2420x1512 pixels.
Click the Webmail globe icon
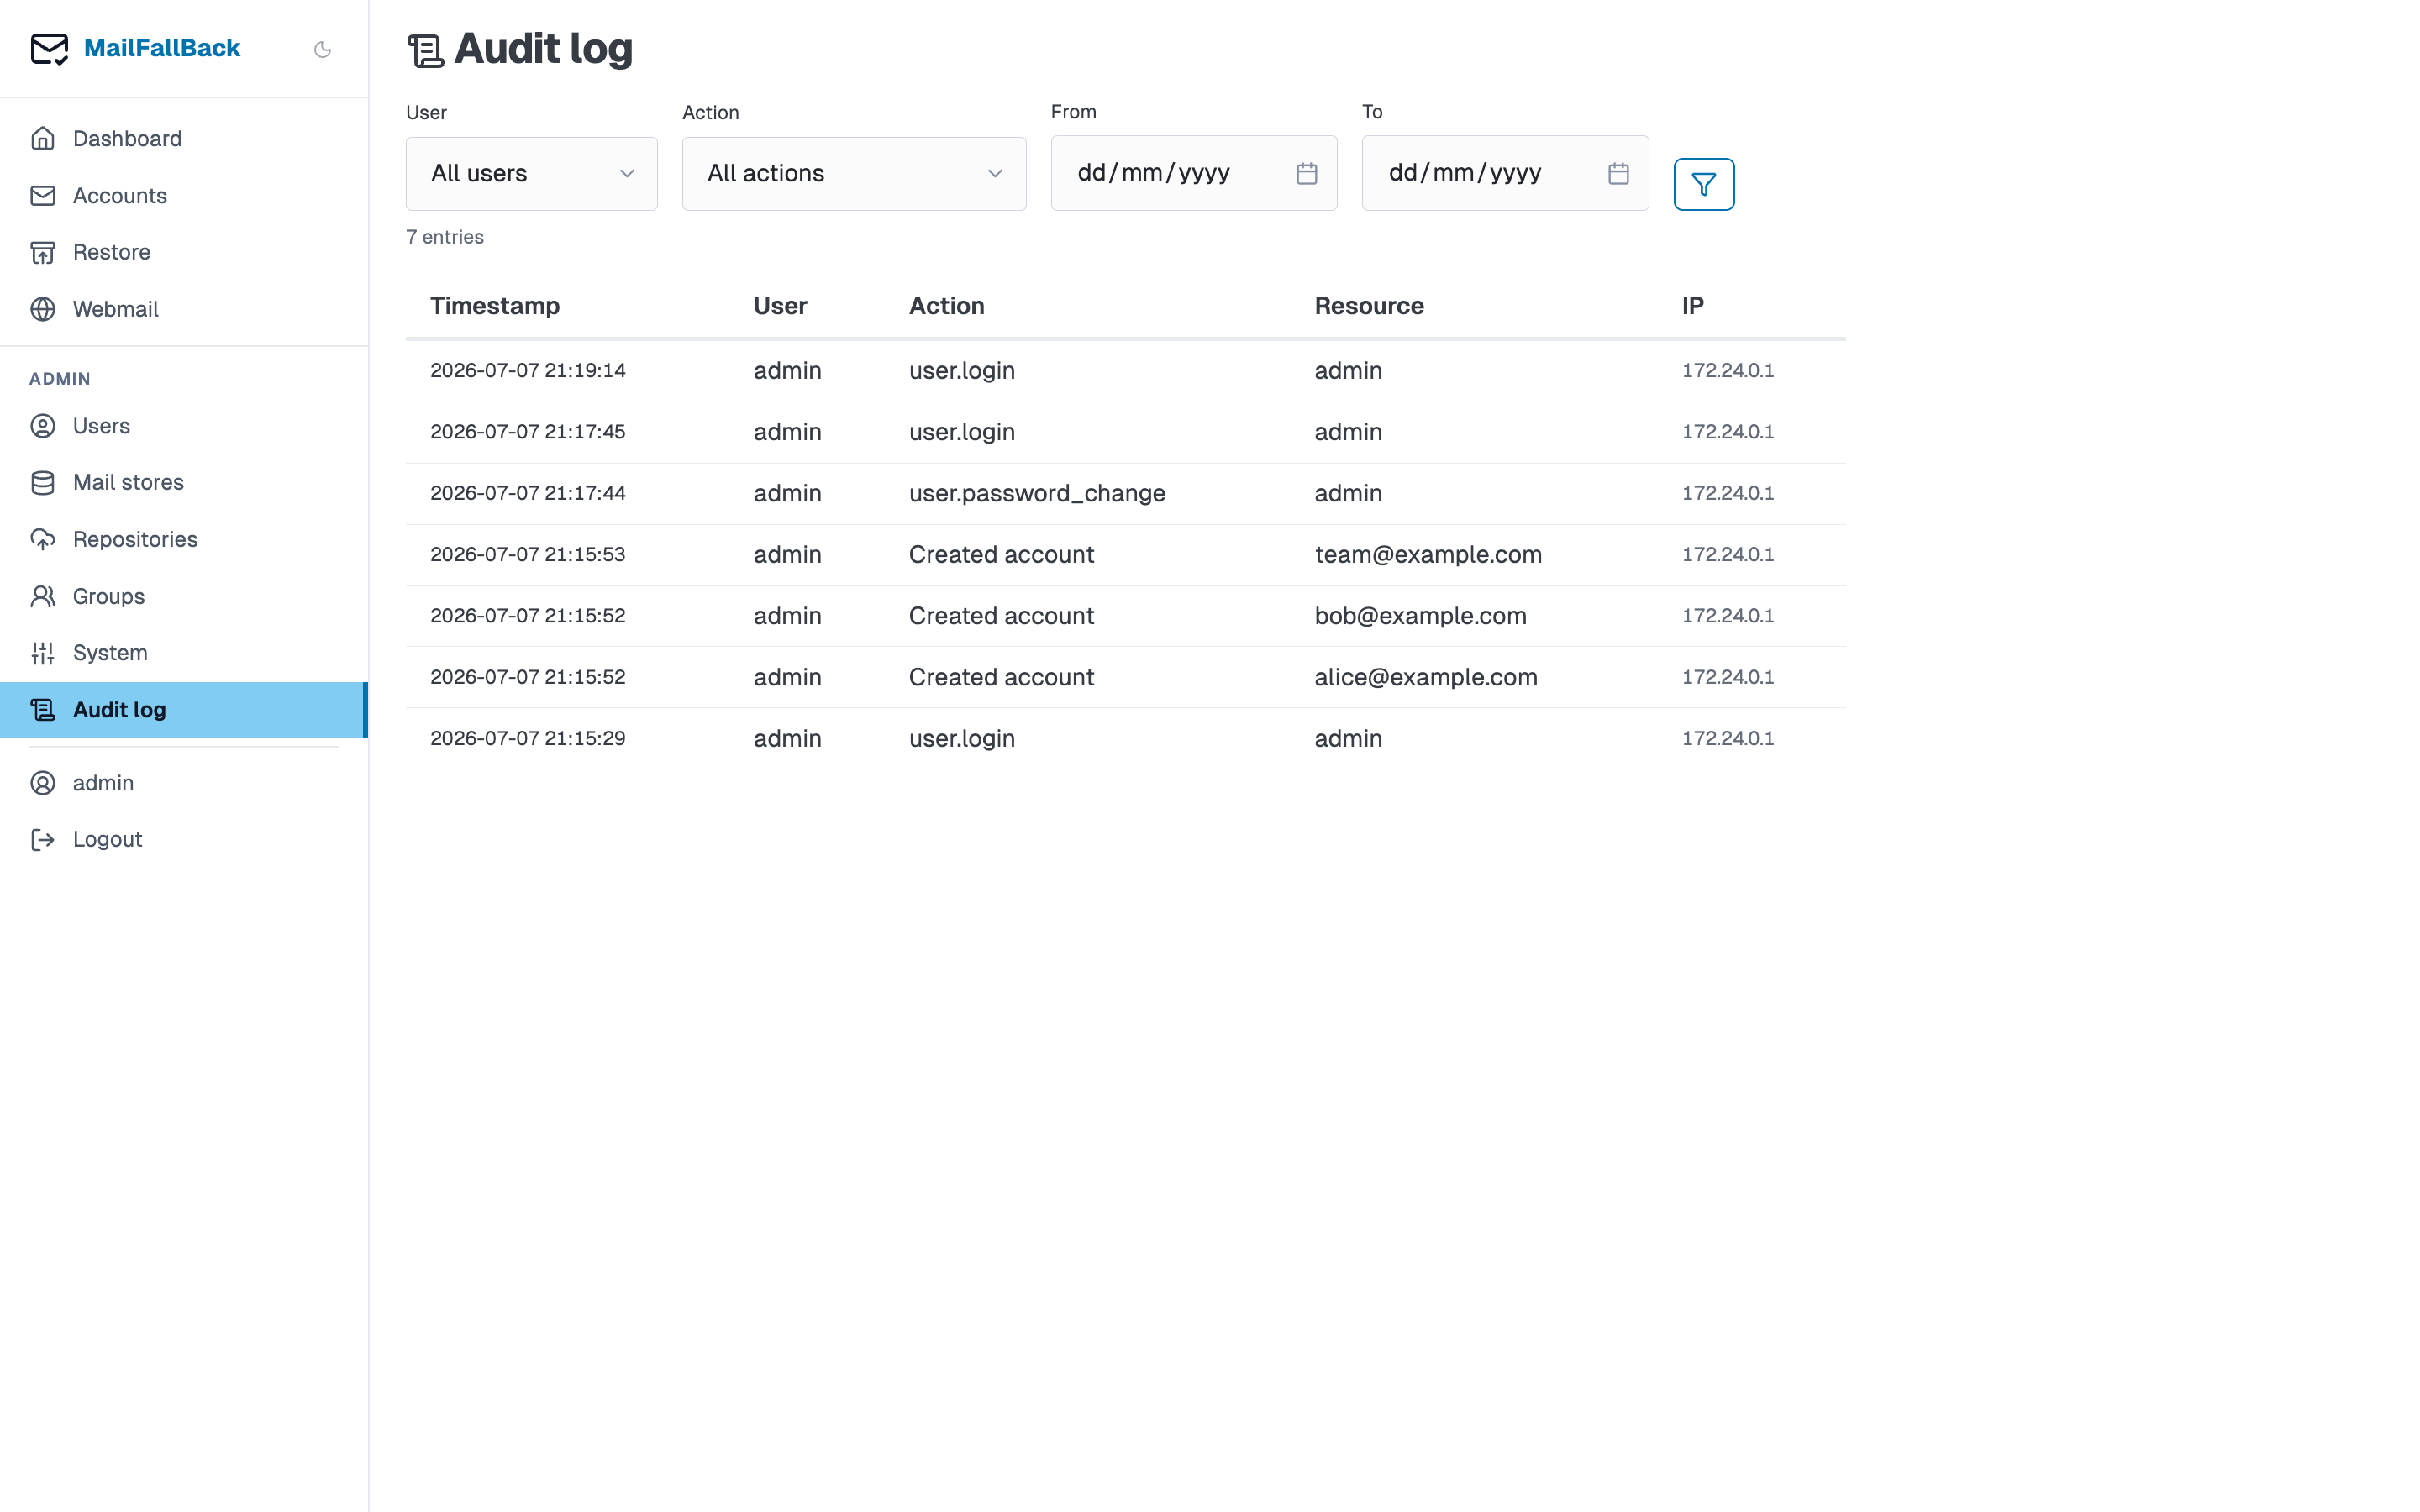43,309
